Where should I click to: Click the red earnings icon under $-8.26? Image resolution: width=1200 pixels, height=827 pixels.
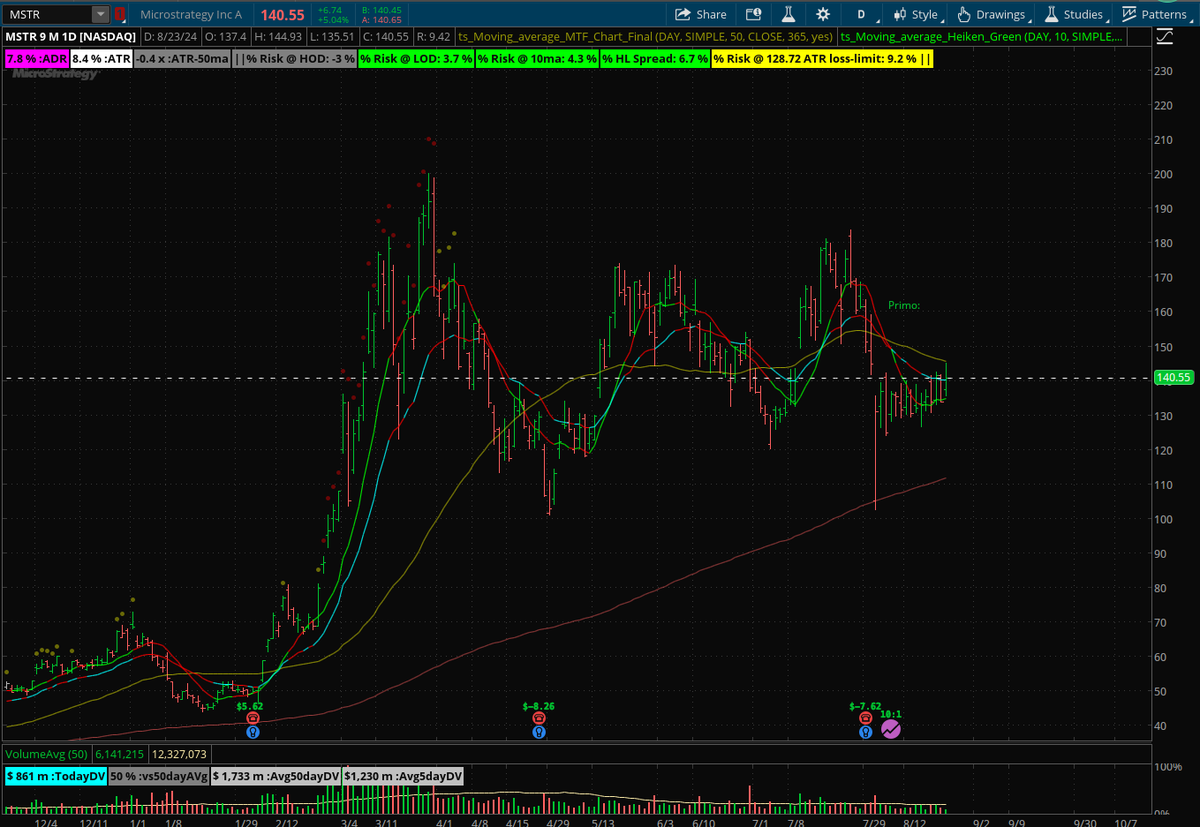[539, 717]
